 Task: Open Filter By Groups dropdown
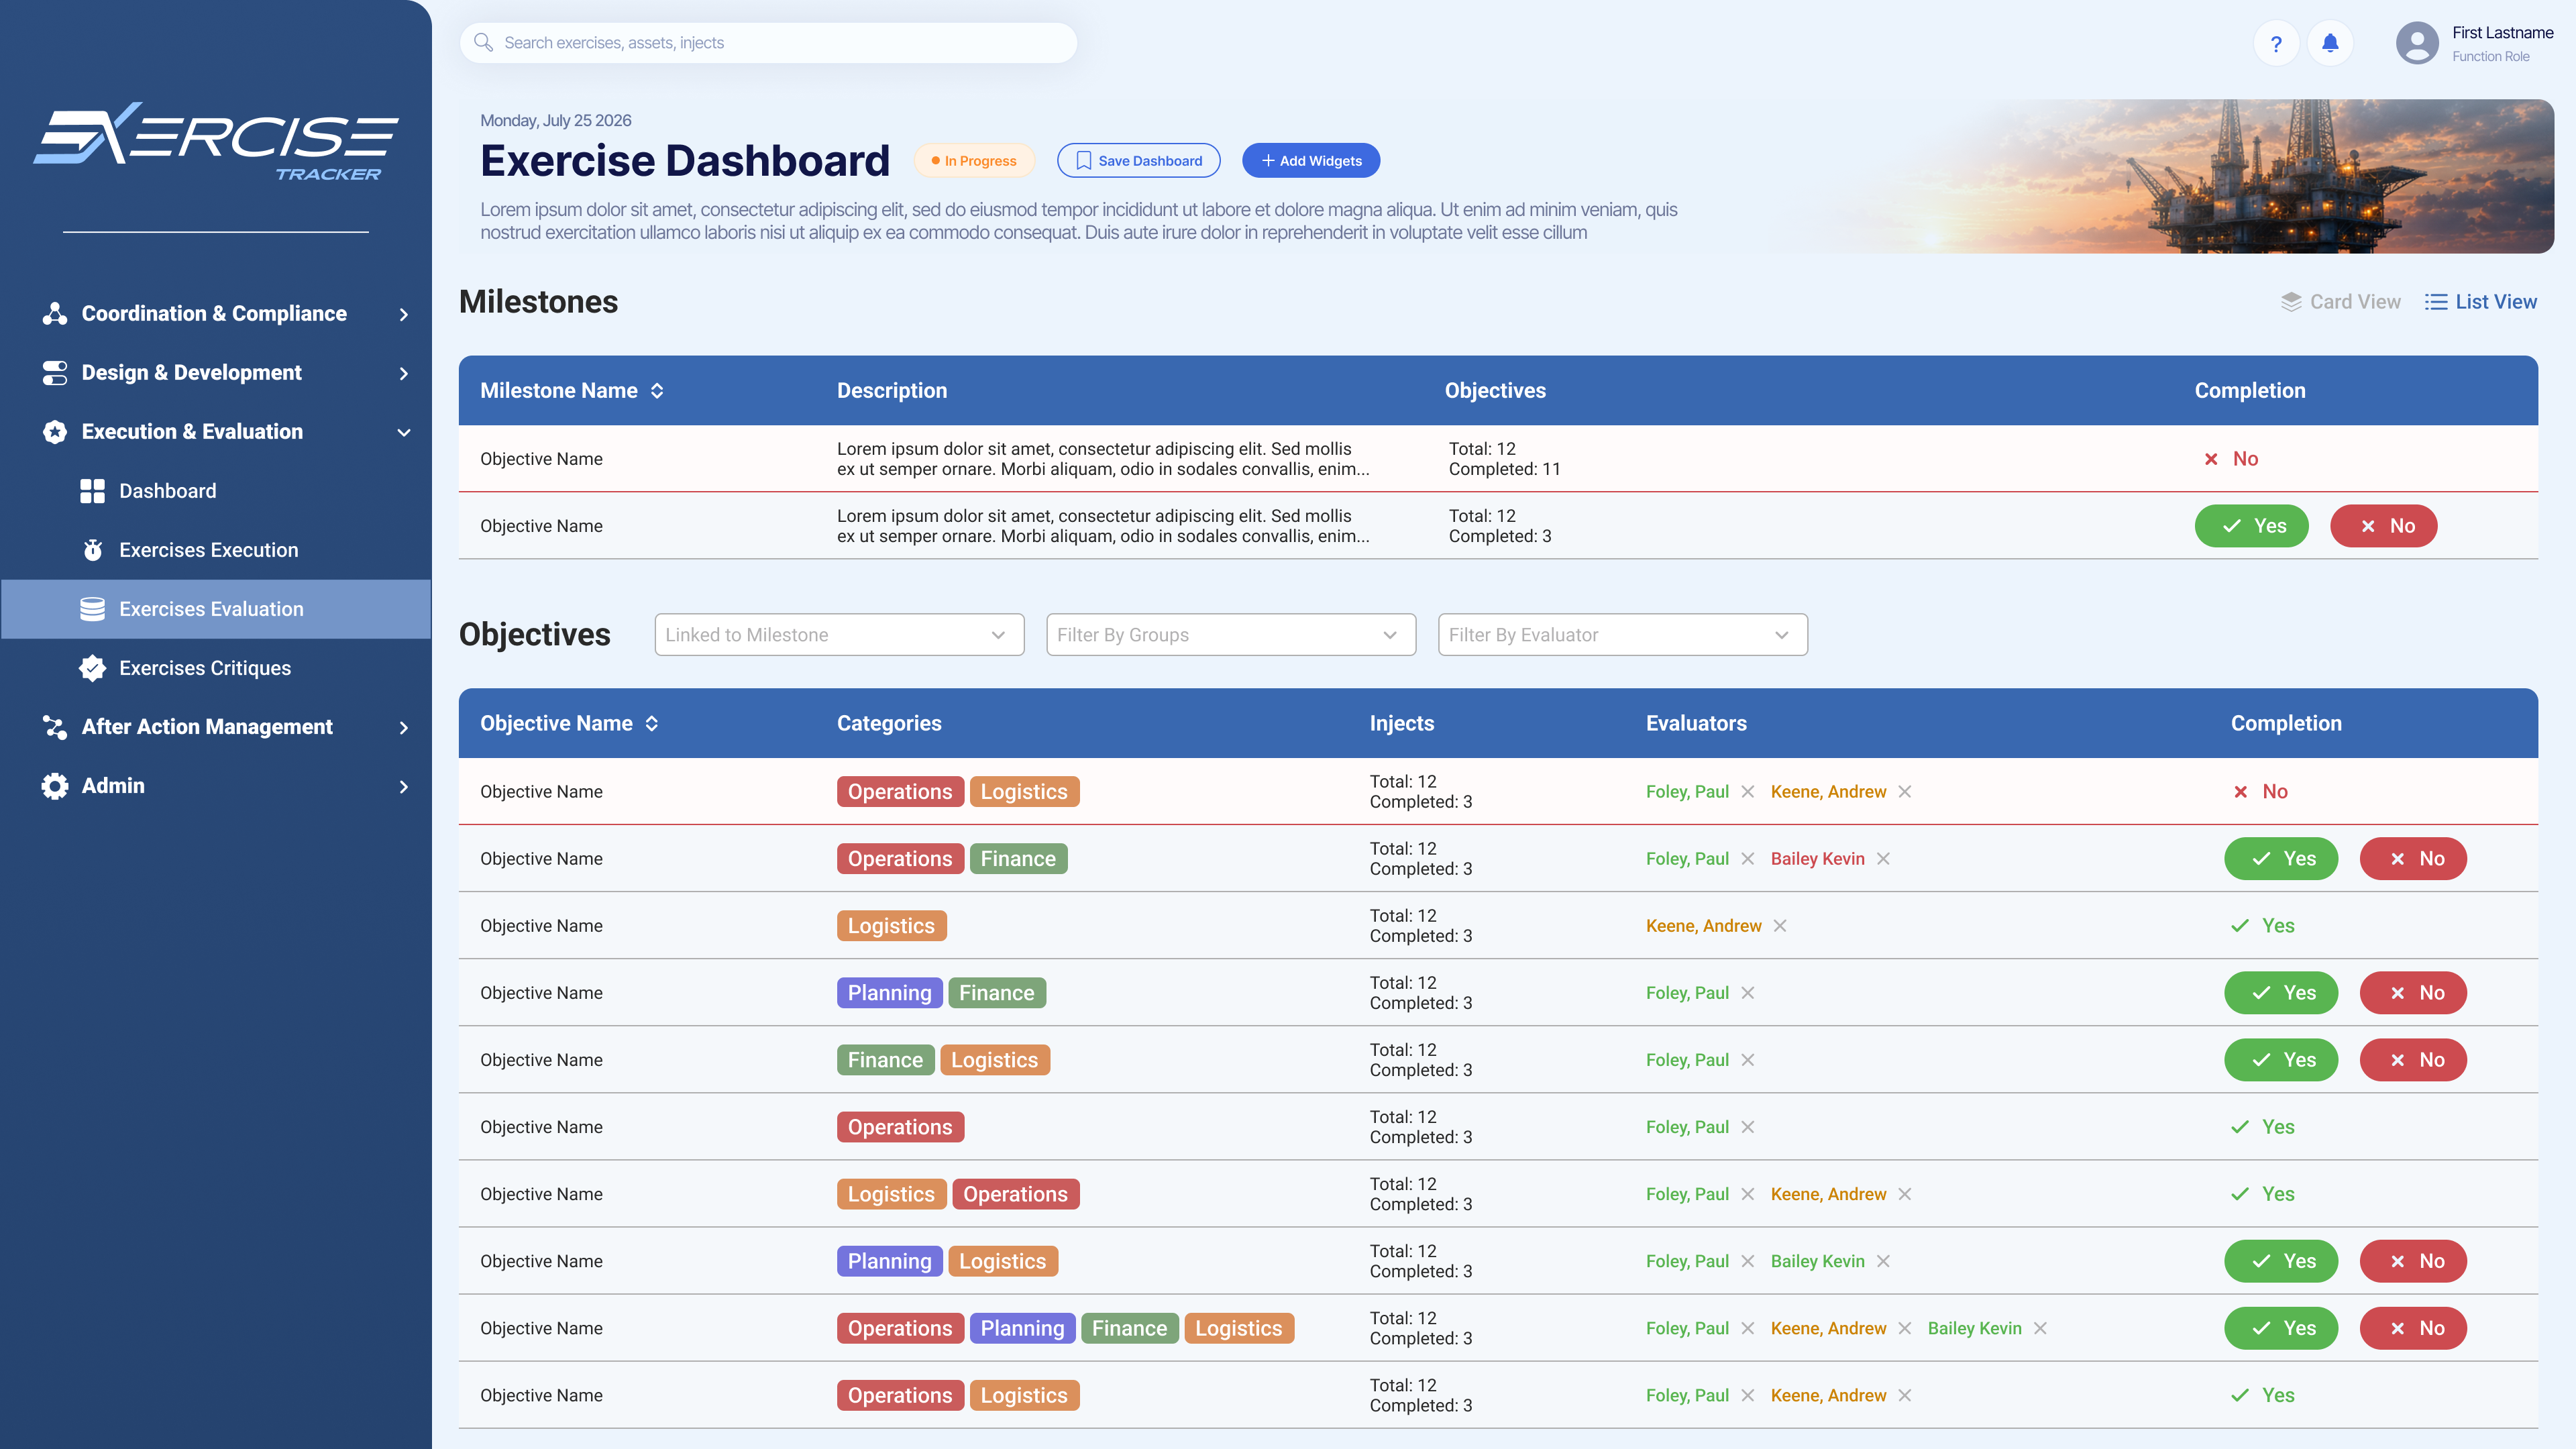1231,635
